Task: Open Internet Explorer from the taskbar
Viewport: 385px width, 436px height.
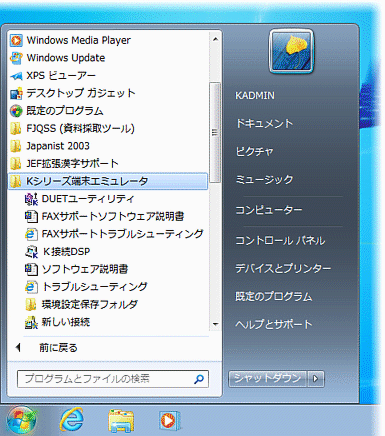Action: tap(71, 420)
